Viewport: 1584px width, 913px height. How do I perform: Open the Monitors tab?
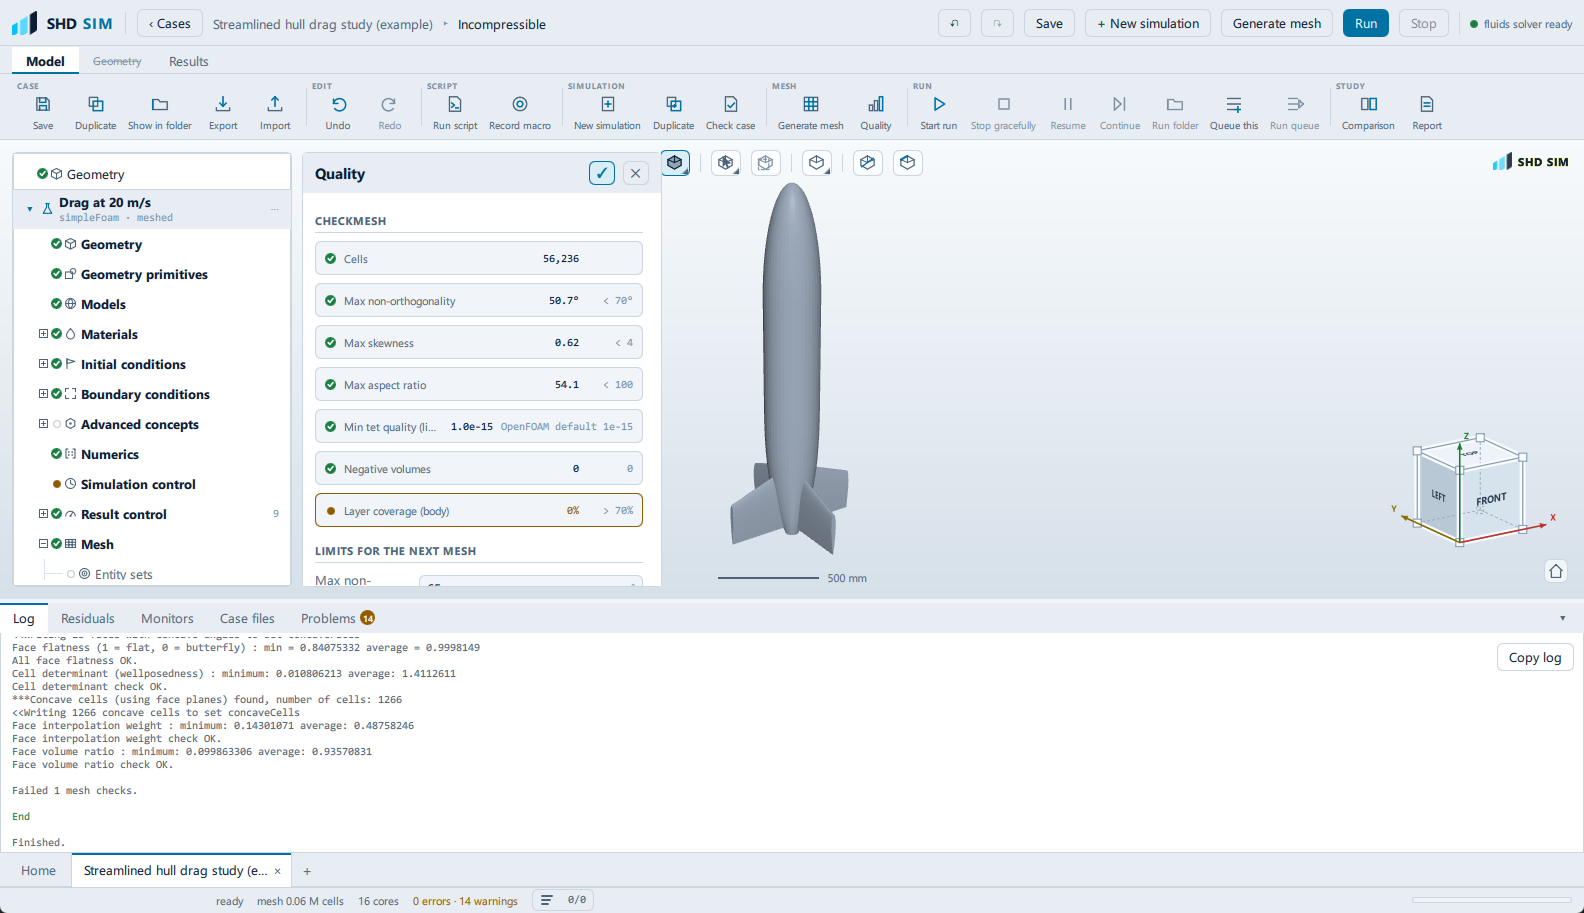(167, 618)
